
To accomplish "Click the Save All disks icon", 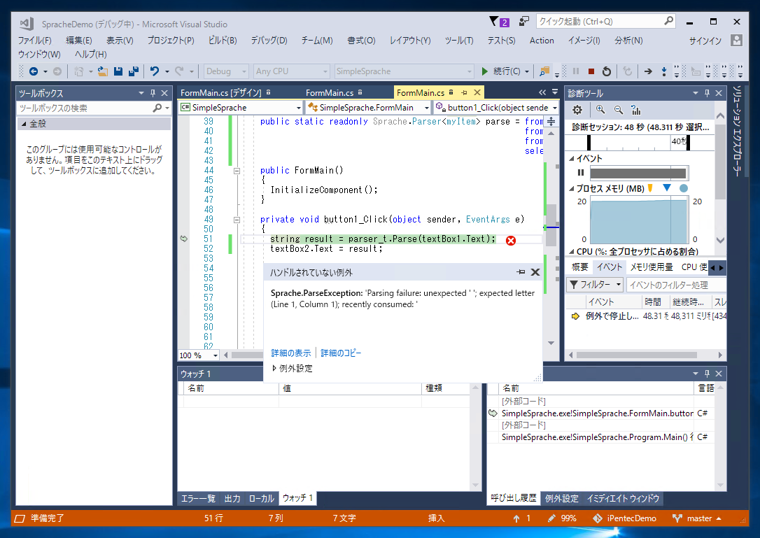I will [134, 71].
